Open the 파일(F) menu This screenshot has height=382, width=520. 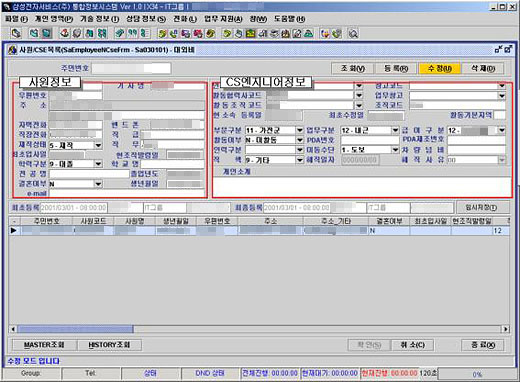pyautogui.click(x=16, y=19)
